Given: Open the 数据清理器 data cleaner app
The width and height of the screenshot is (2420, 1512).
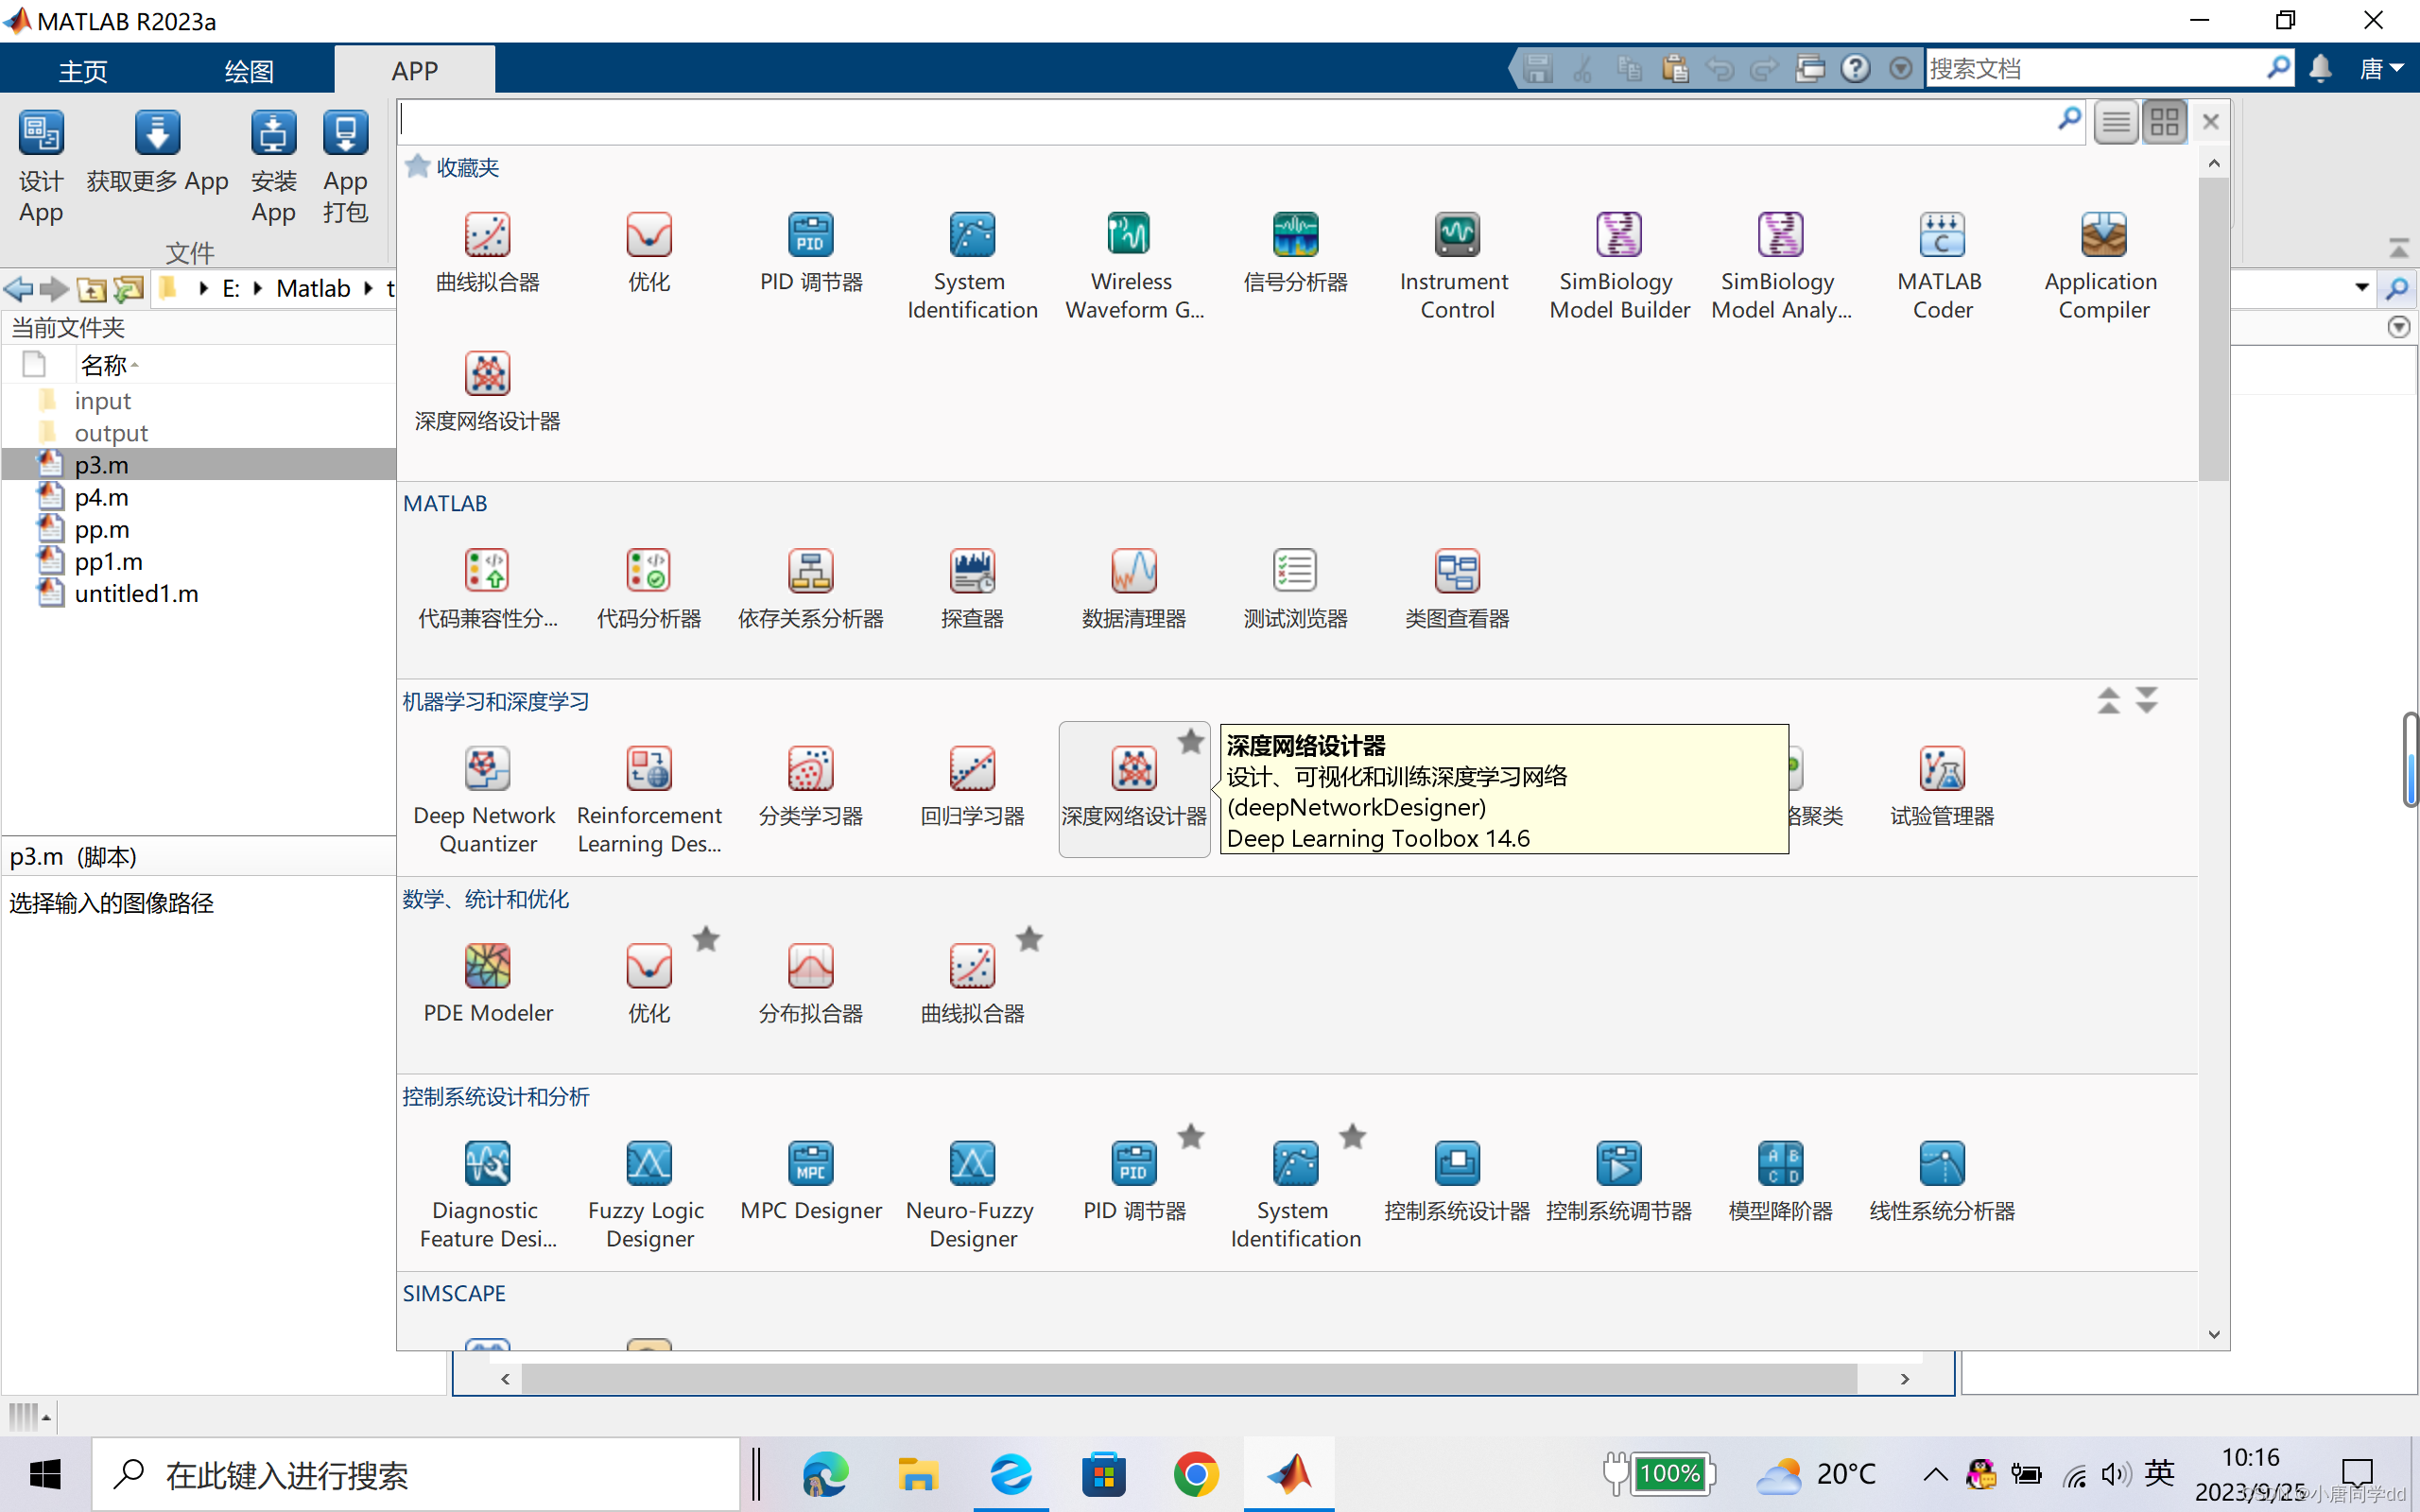Looking at the screenshot, I should 1133,572.
